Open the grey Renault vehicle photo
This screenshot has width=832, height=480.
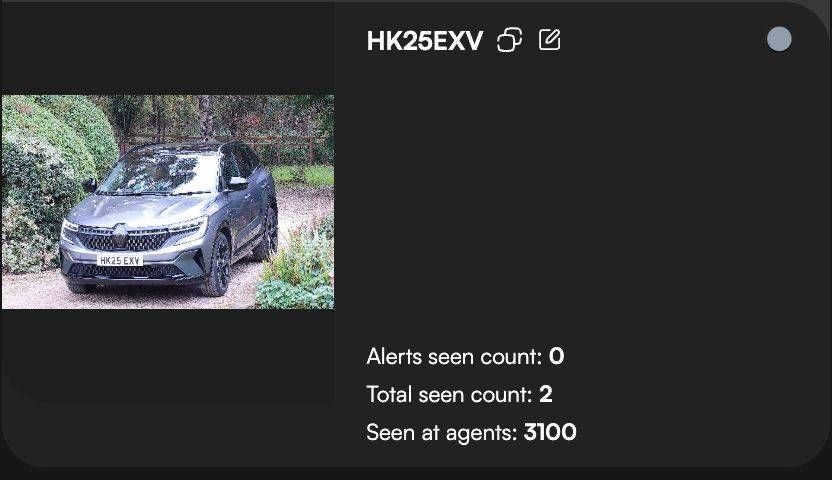(168, 202)
